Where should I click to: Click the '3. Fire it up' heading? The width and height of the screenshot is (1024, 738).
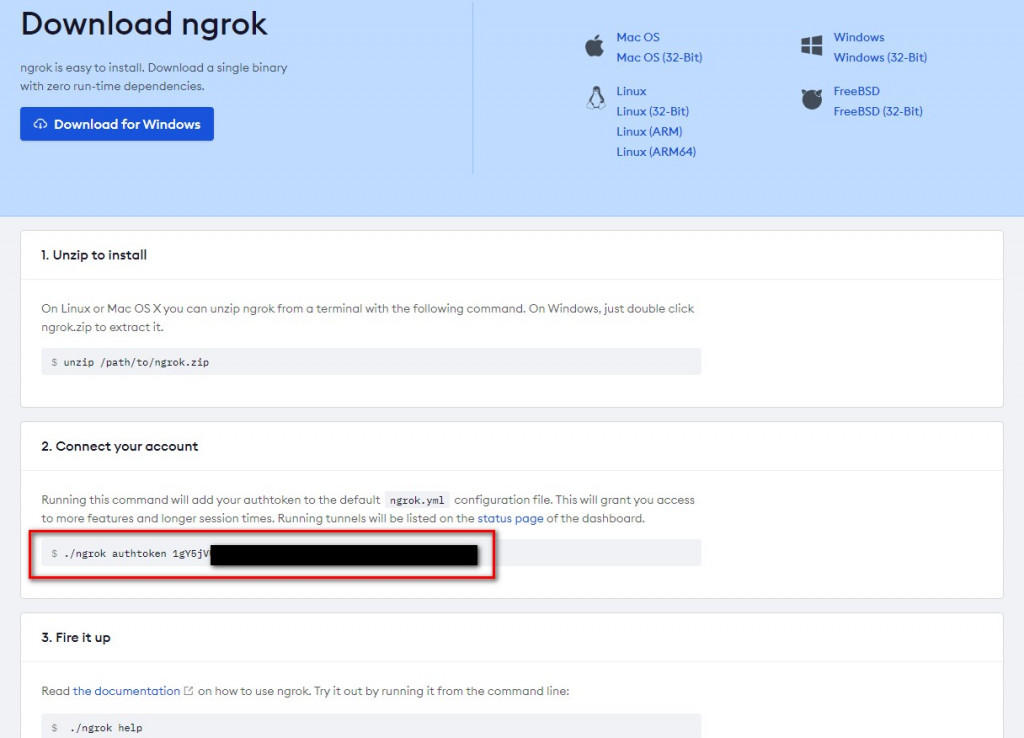tap(76, 638)
